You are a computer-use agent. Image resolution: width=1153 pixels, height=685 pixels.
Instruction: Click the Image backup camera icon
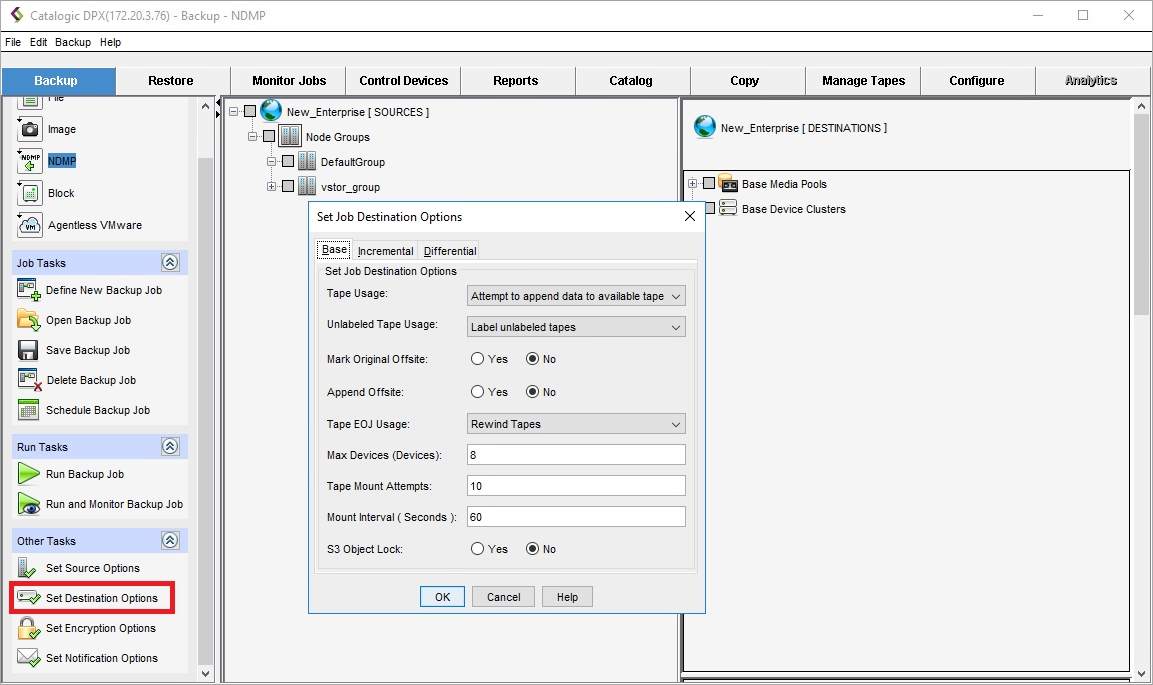click(30, 129)
